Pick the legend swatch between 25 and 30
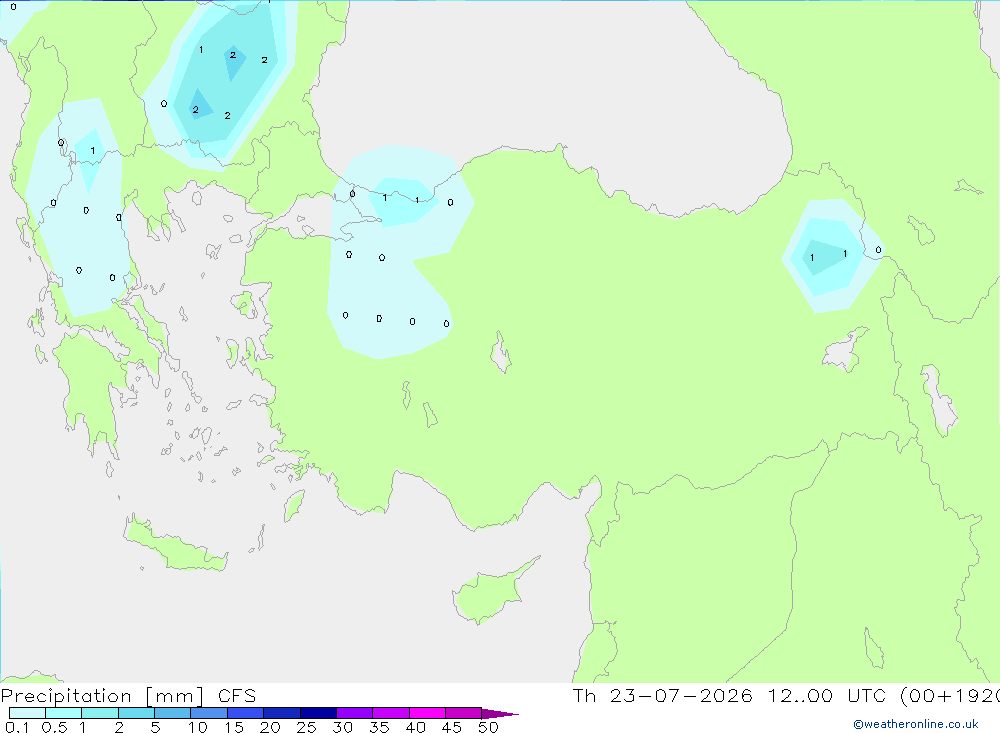The image size is (1000, 733). tap(318, 713)
